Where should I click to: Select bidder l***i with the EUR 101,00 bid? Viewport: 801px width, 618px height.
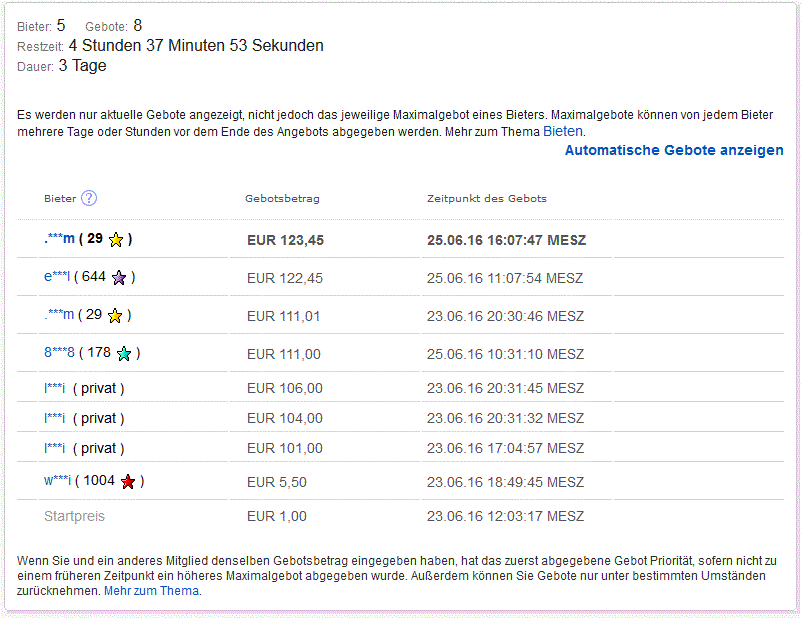tap(55, 448)
